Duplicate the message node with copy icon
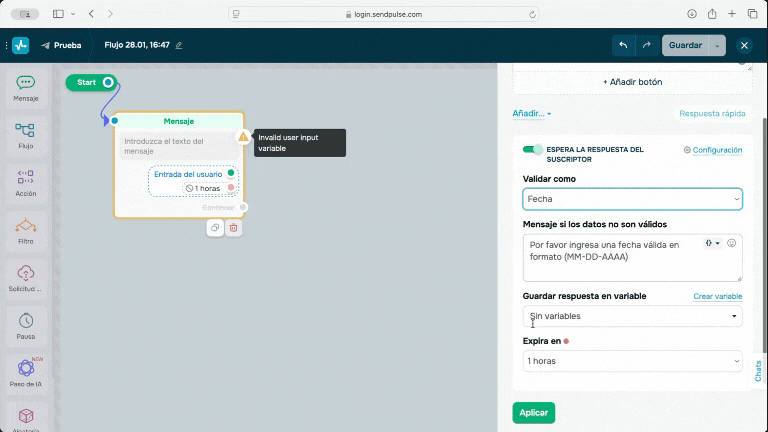 215,228
